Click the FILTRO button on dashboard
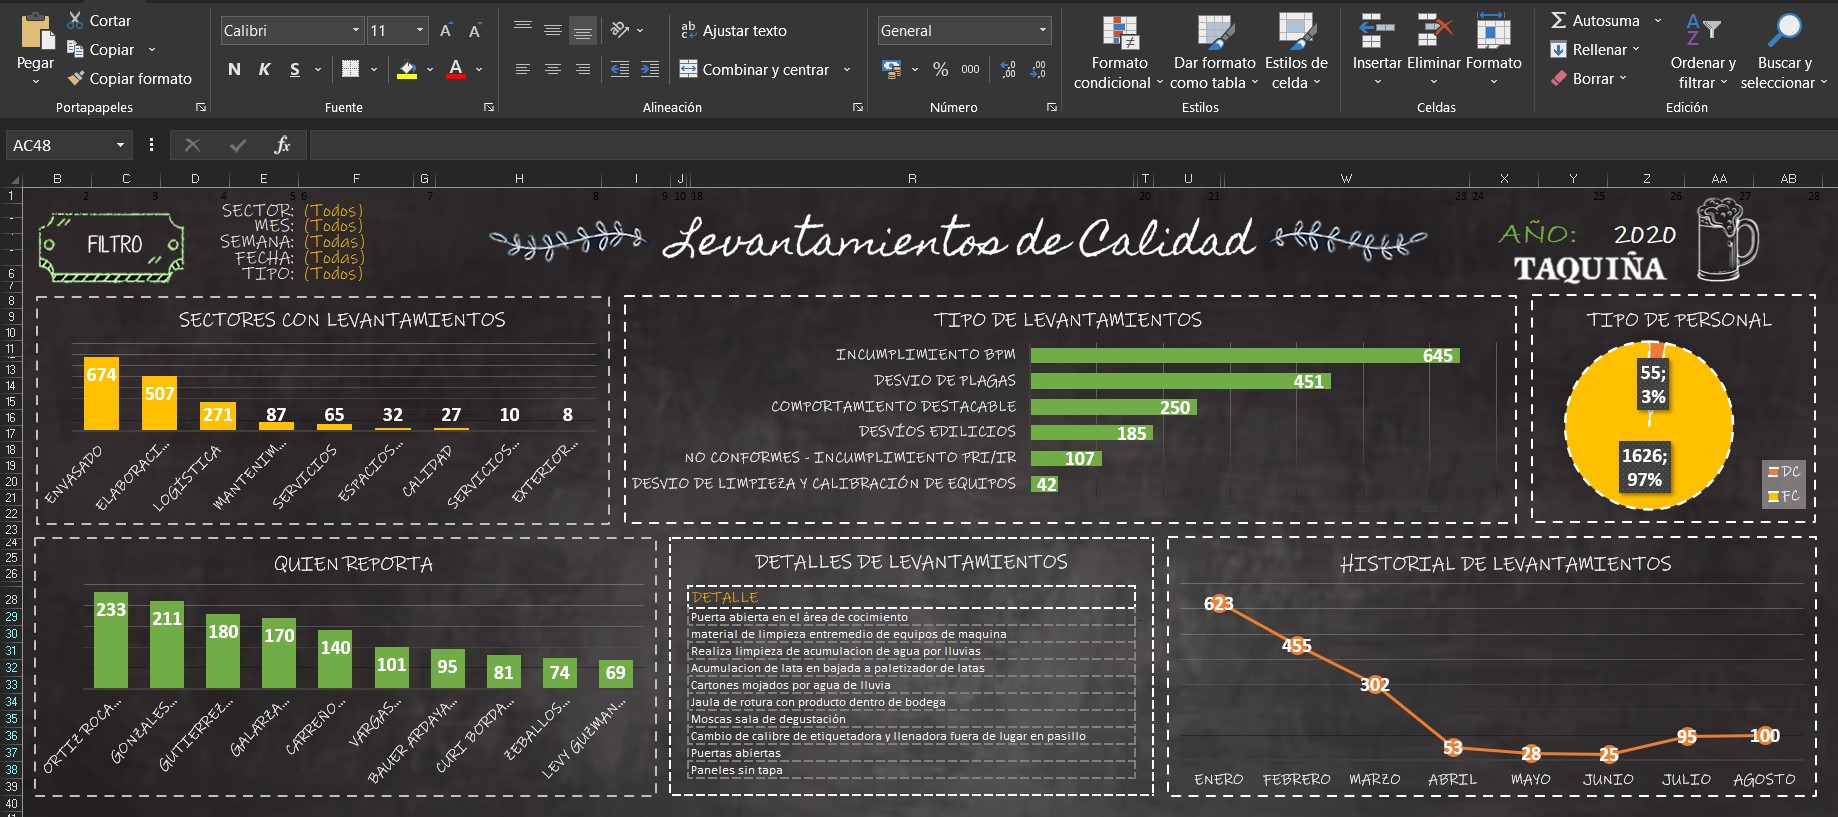The width and height of the screenshot is (1838, 817). pos(113,245)
